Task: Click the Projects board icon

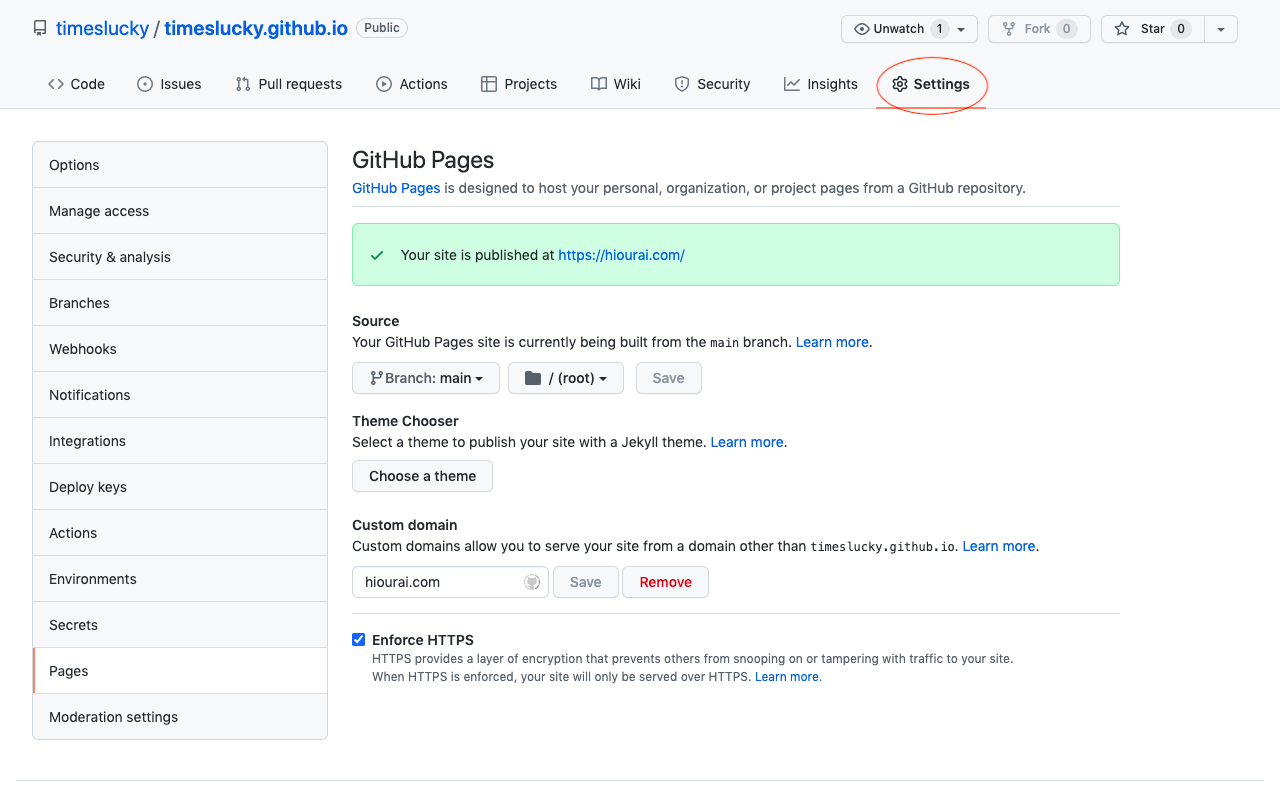Action: (489, 84)
